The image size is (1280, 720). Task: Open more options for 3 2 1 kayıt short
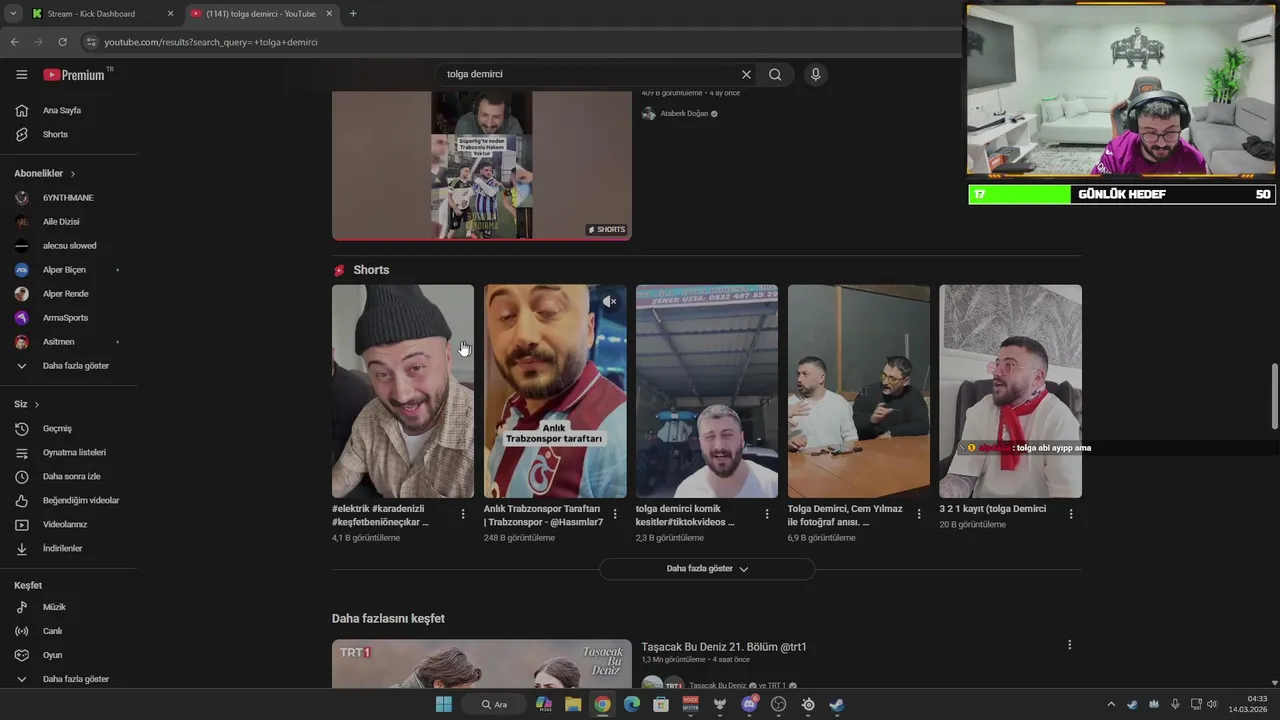pyautogui.click(x=1071, y=514)
